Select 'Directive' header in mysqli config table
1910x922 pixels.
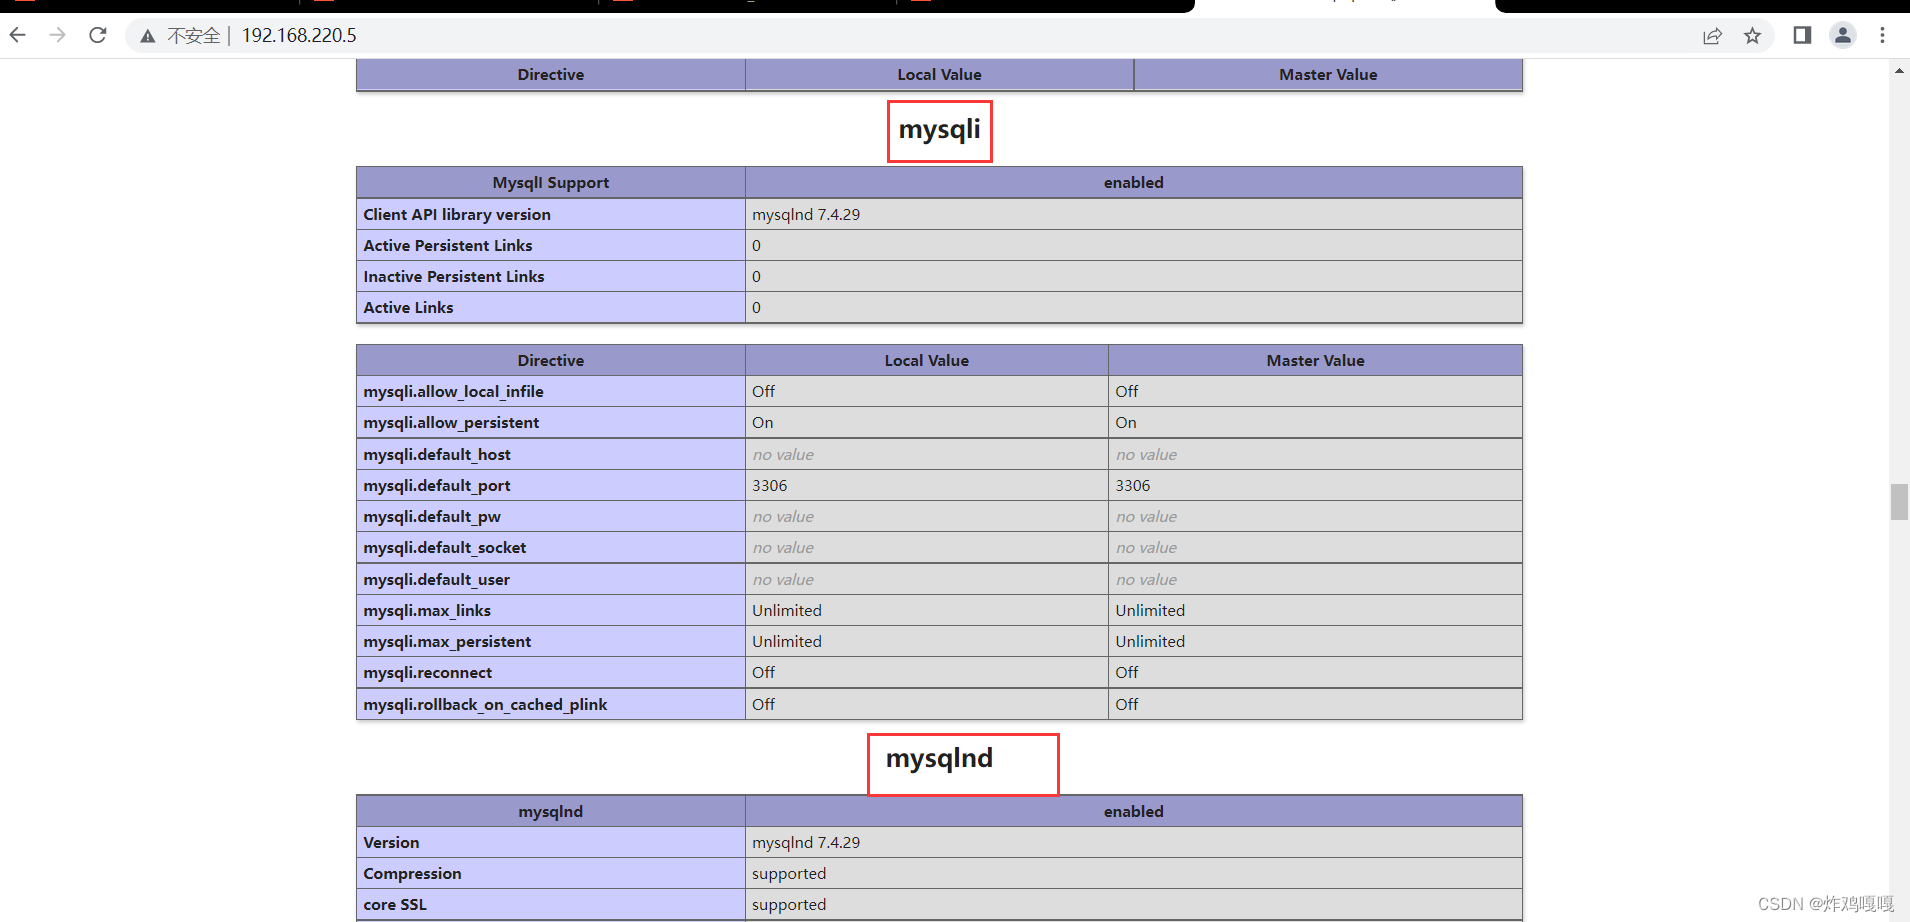(x=551, y=360)
